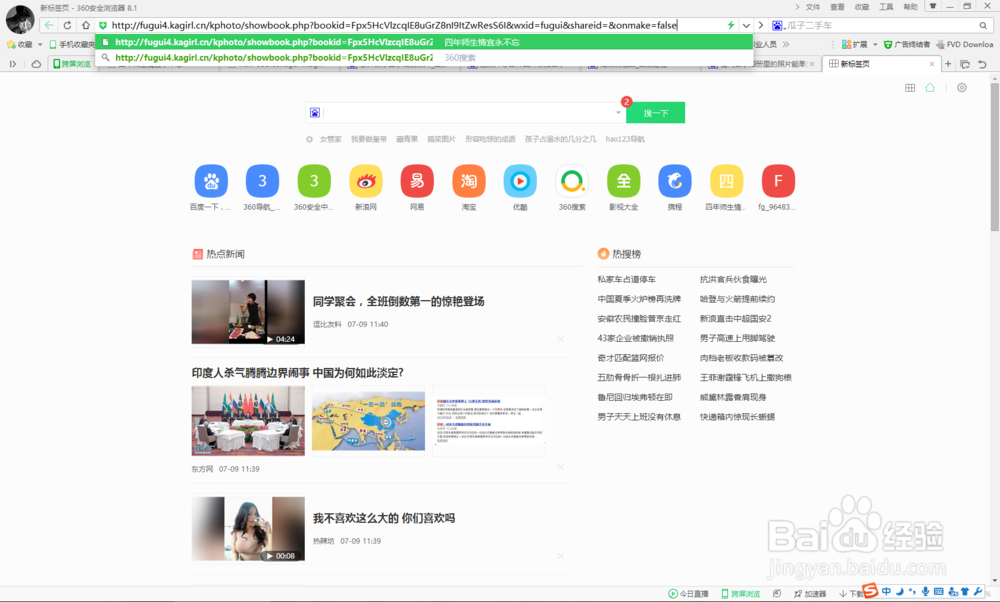Open the 私家车占道停车 hot search entry
The image size is (1000, 602).
[626, 279]
